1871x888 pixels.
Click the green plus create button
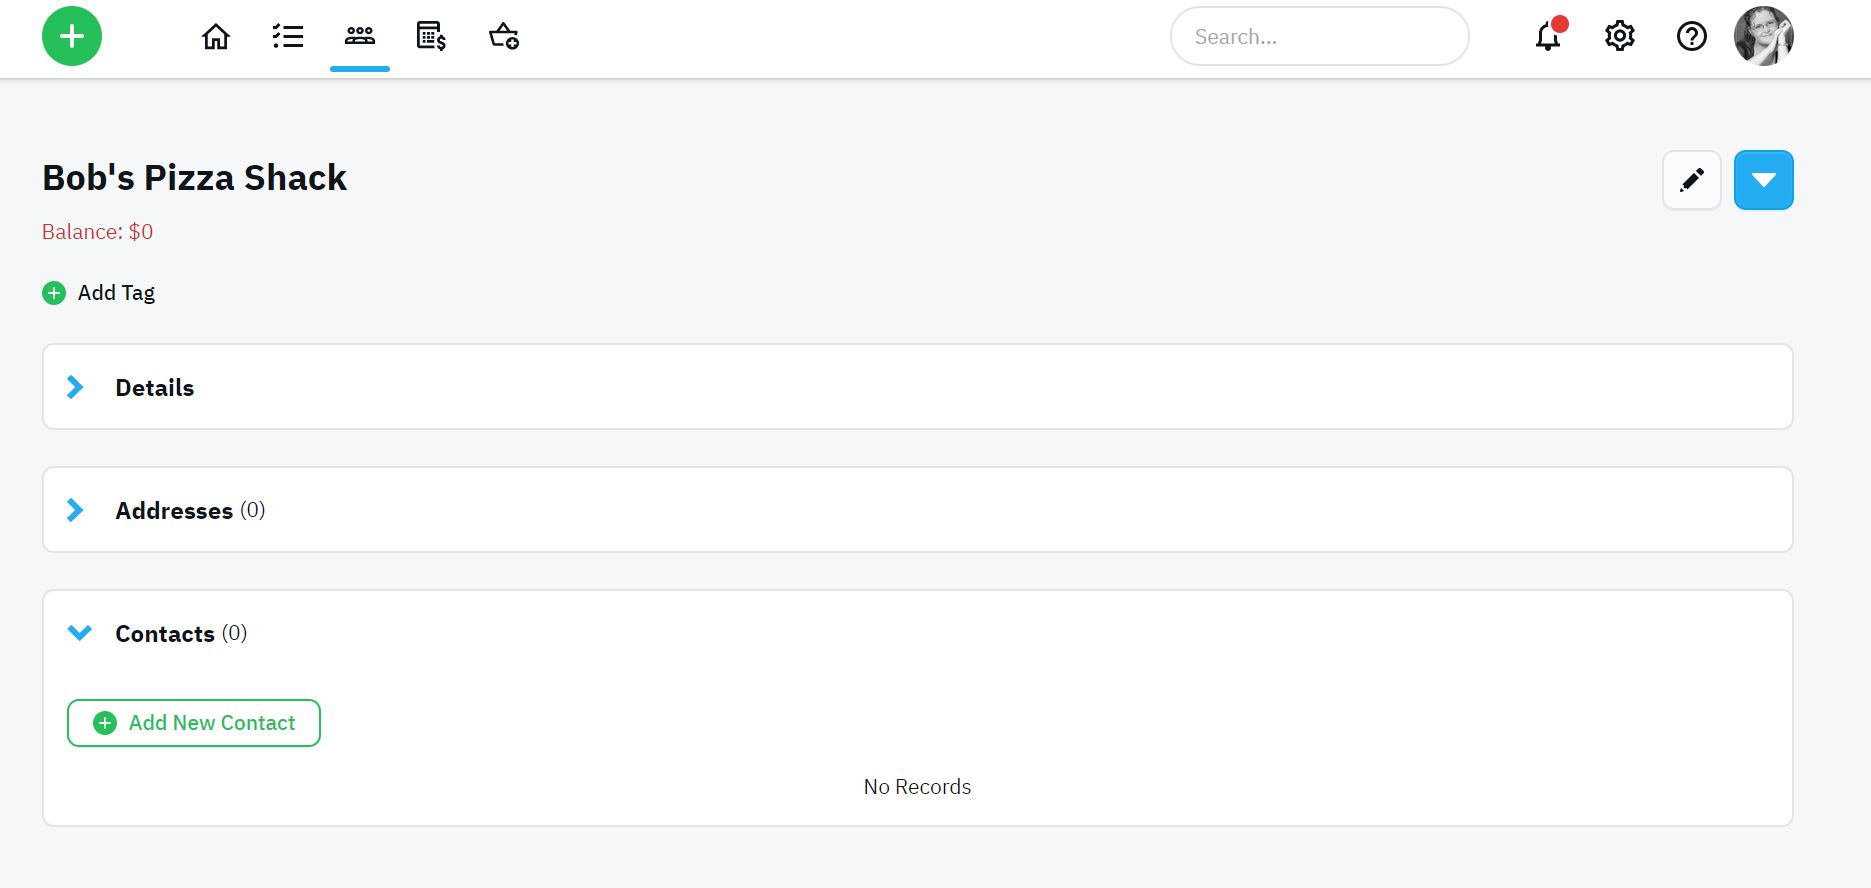pos(72,37)
